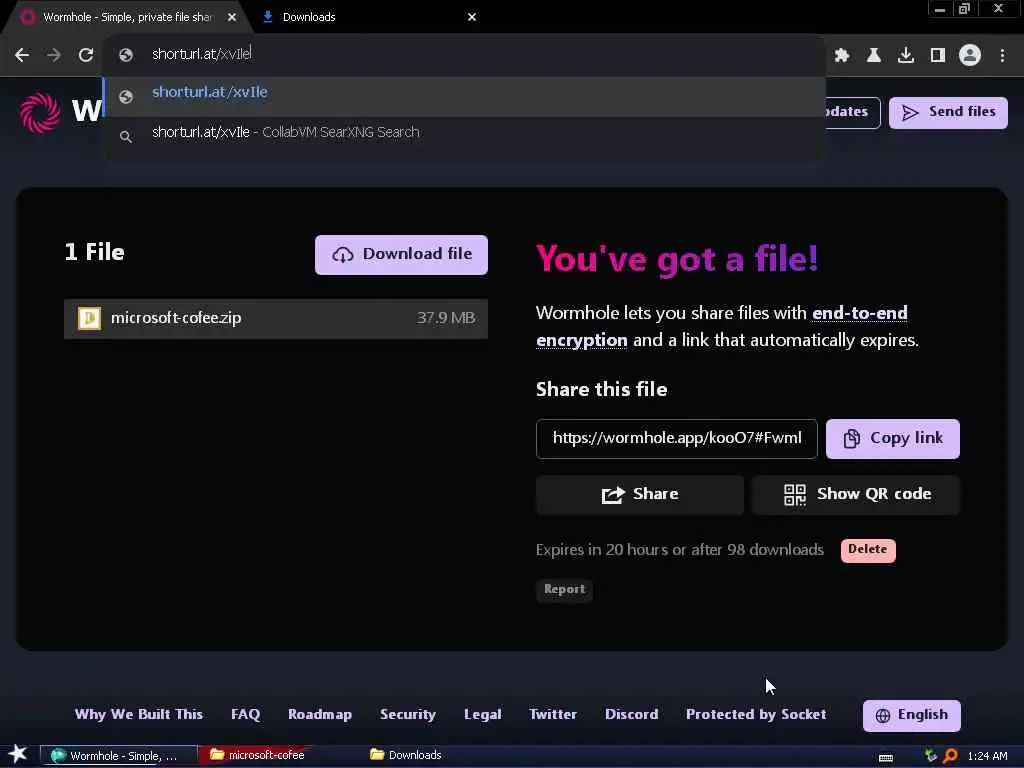Click the magnifier search tray icon
The image size is (1024, 768).
point(951,756)
